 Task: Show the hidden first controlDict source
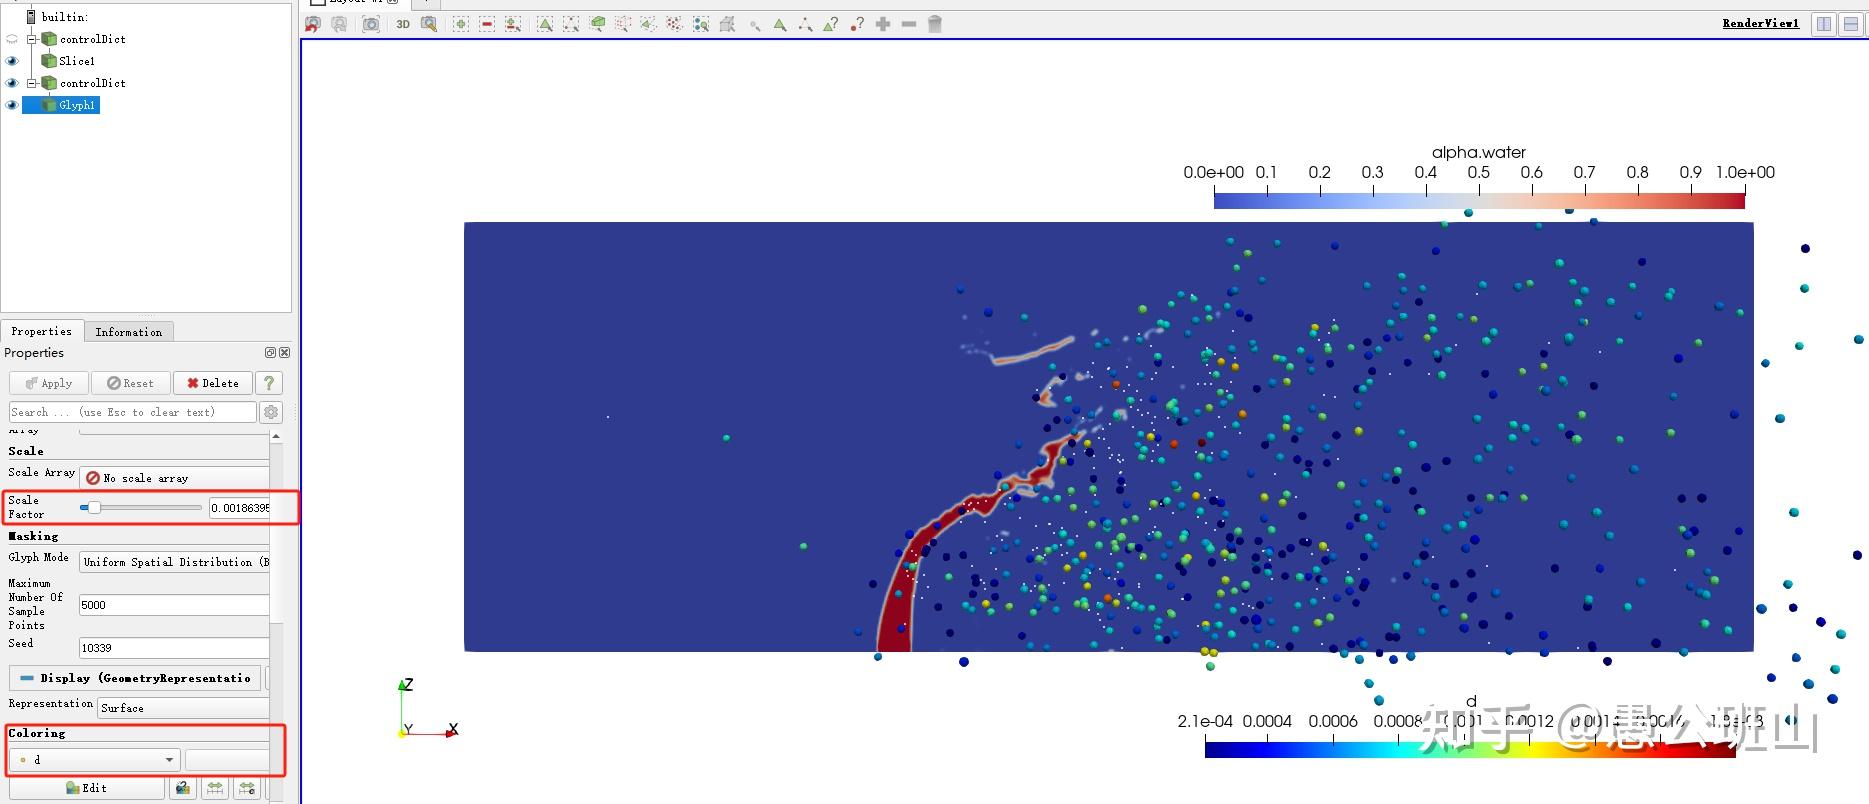12,39
